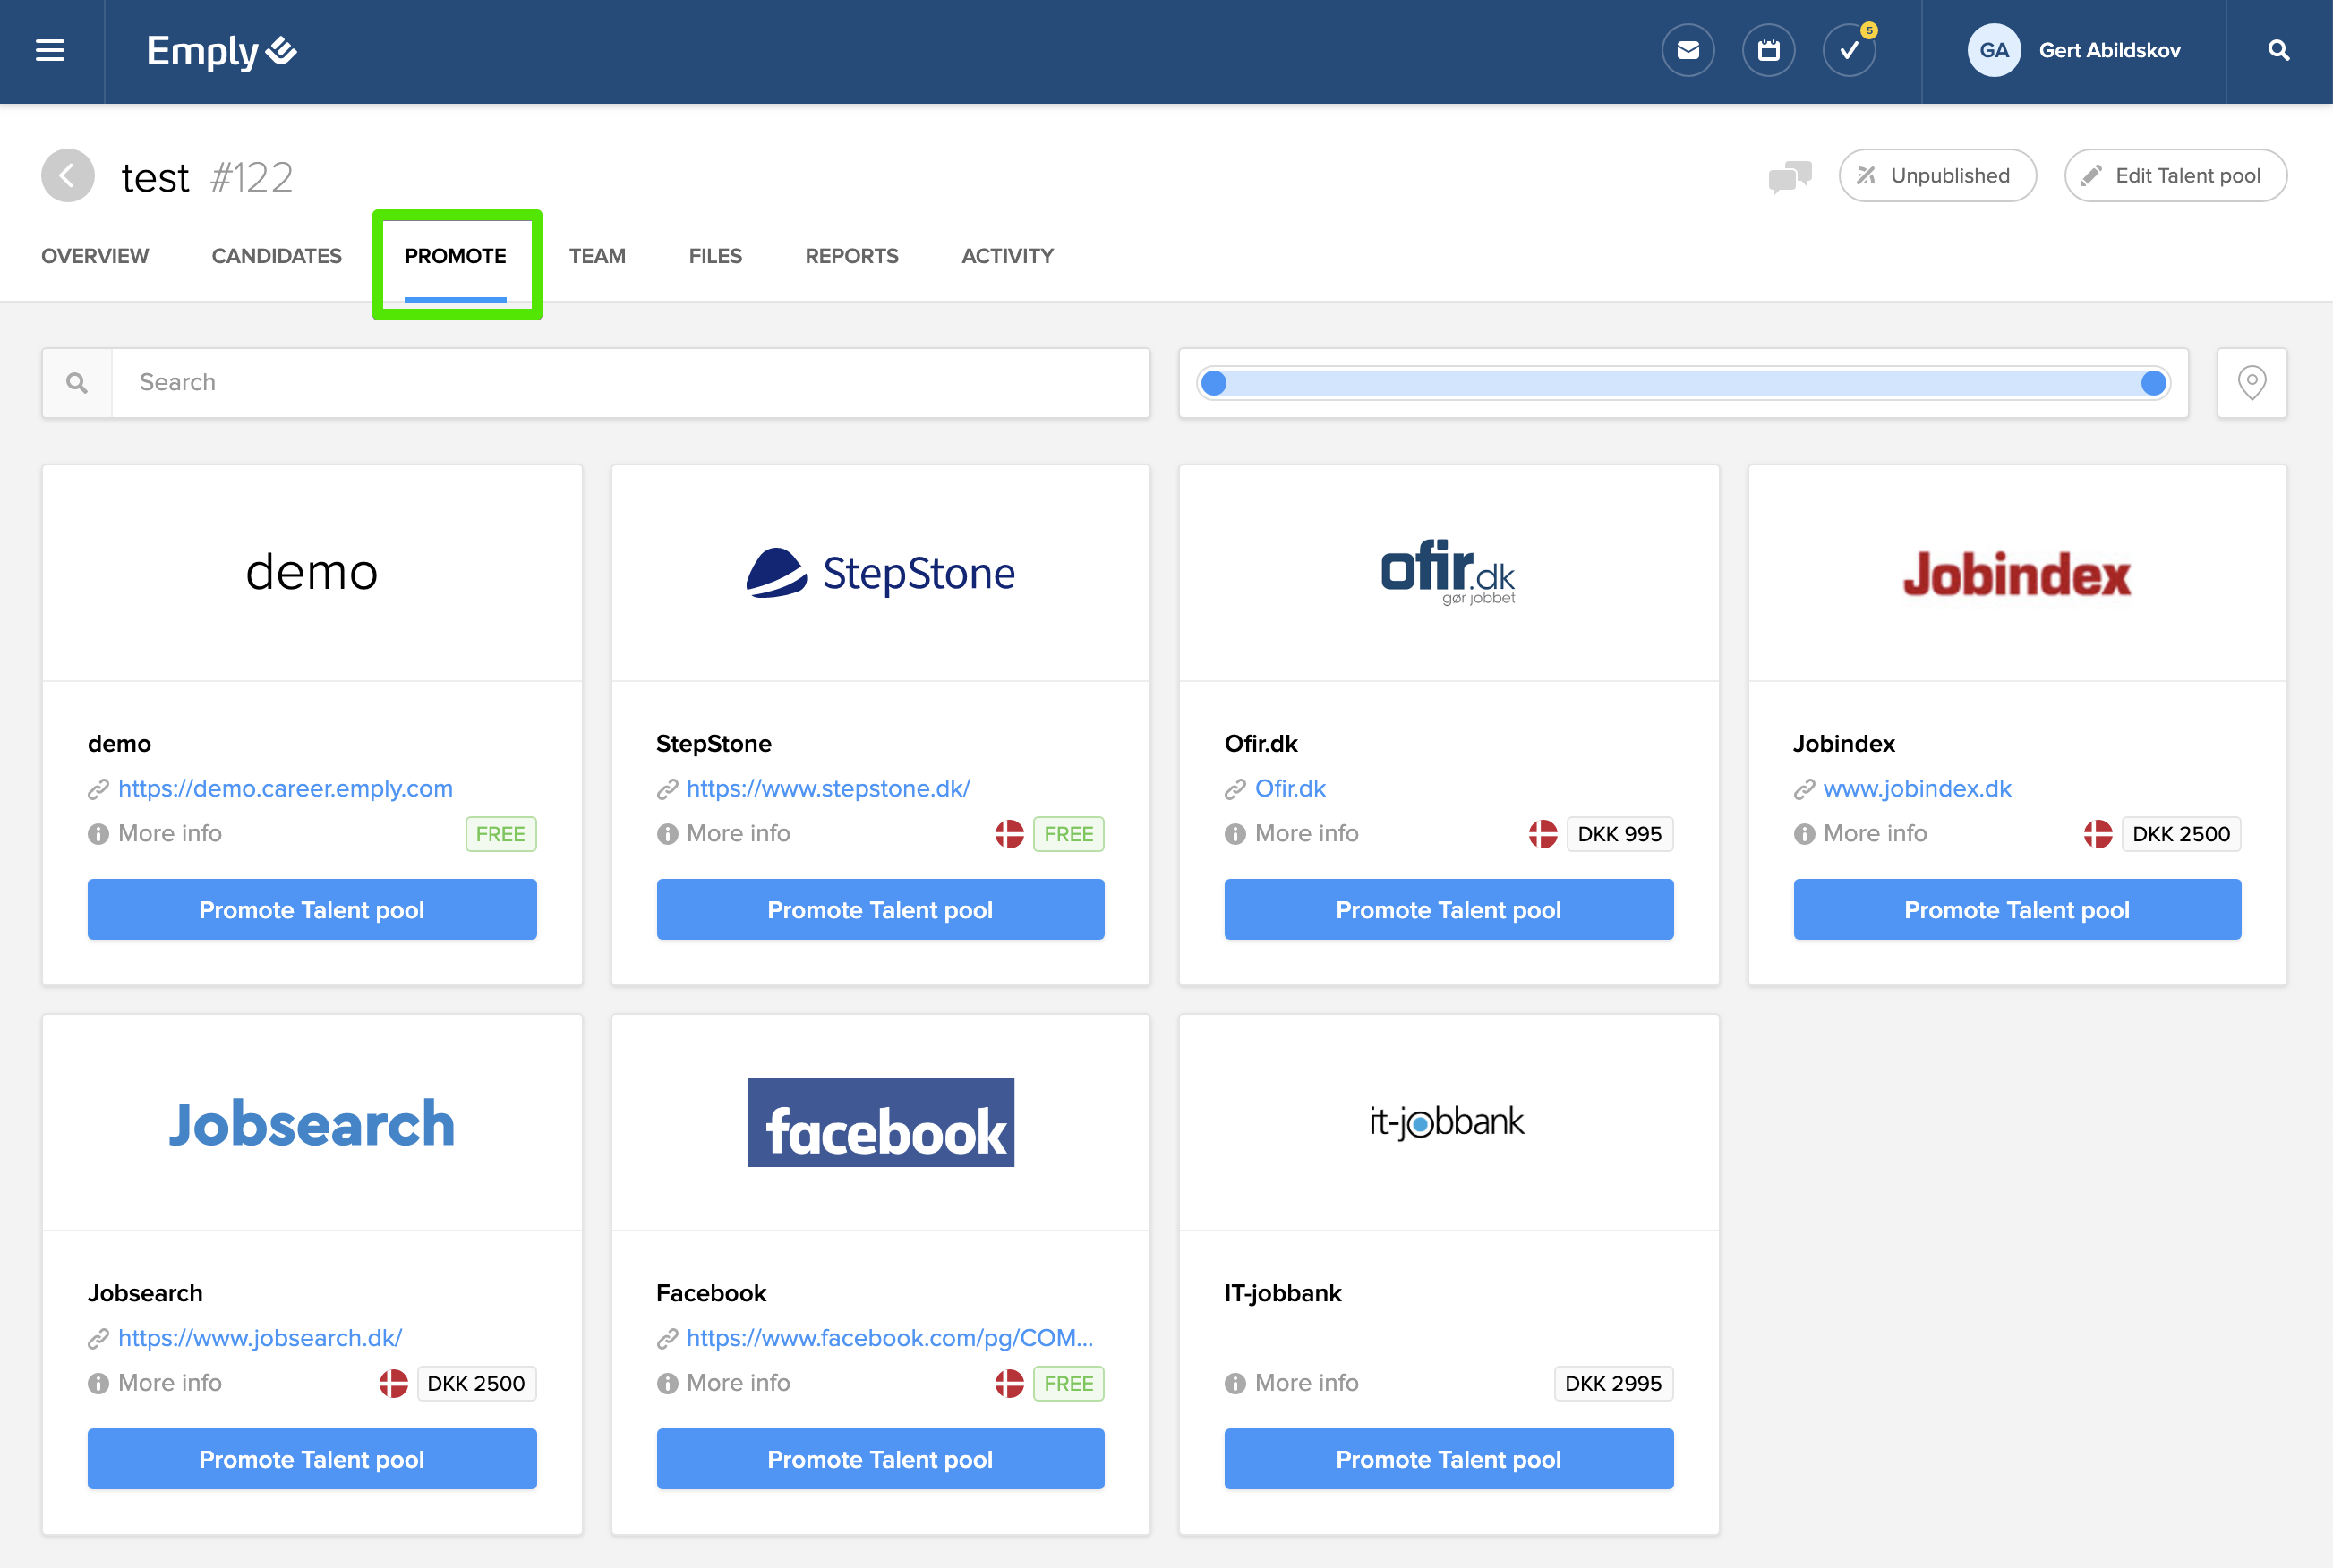
Task: Click the Danish flag on StepStone card
Action: click(1009, 834)
